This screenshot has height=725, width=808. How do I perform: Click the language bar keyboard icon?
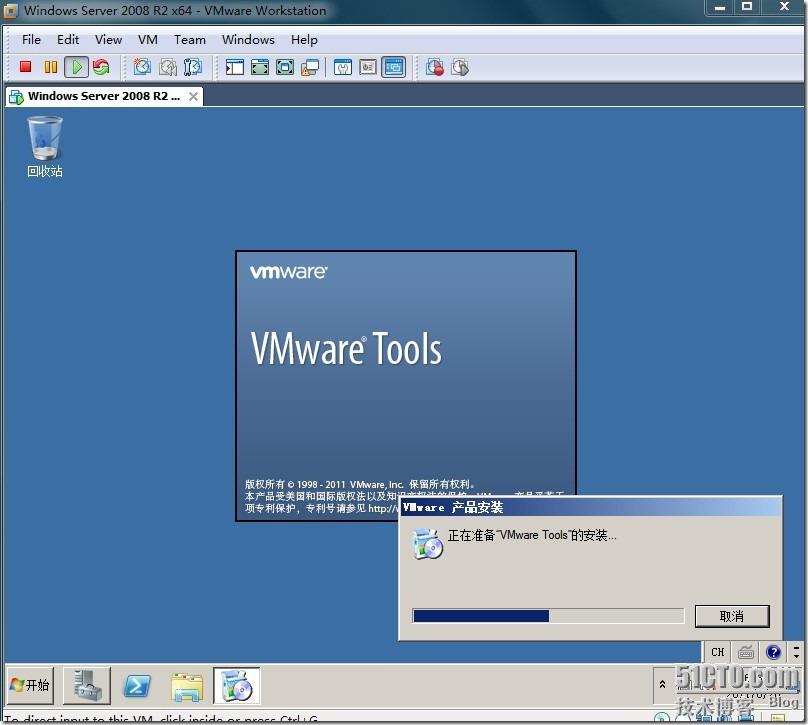coord(746,652)
